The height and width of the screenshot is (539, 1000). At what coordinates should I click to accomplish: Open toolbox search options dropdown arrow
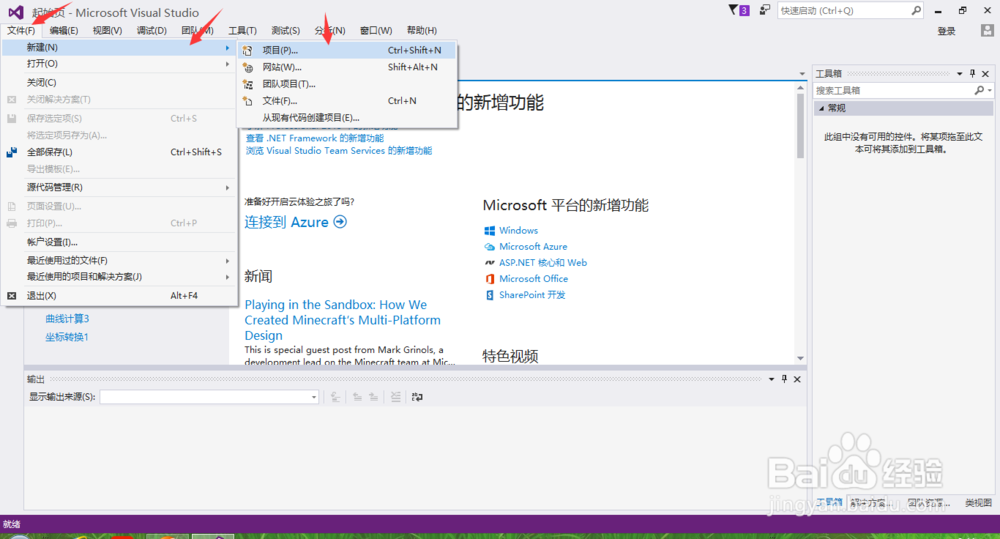[989, 91]
